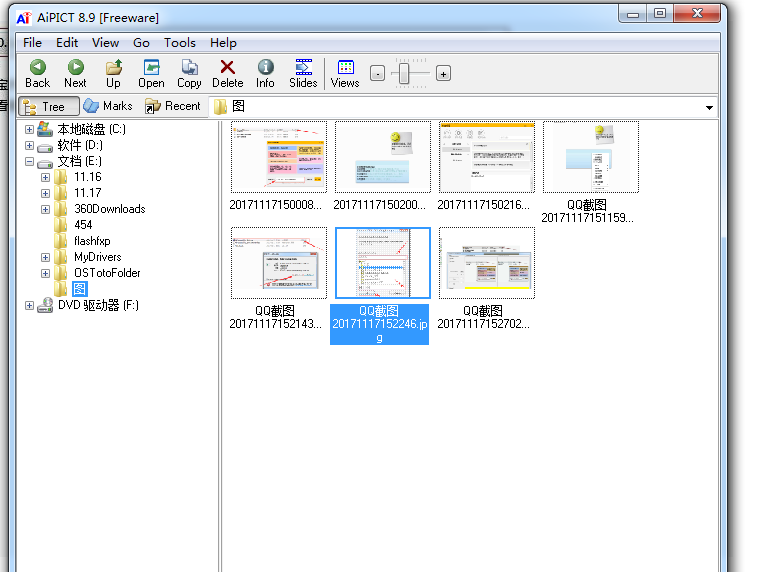Start the Slides slideshow
This screenshot has width=772, height=572.
[x=303, y=73]
